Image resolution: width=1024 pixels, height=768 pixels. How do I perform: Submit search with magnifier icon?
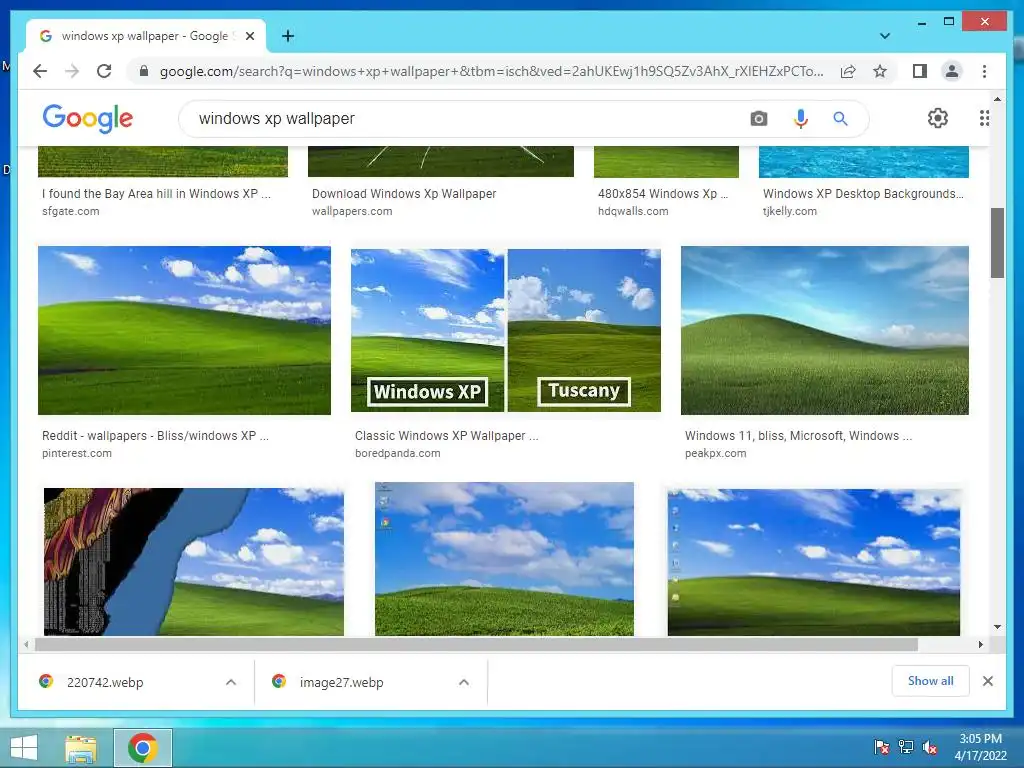click(840, 118)
